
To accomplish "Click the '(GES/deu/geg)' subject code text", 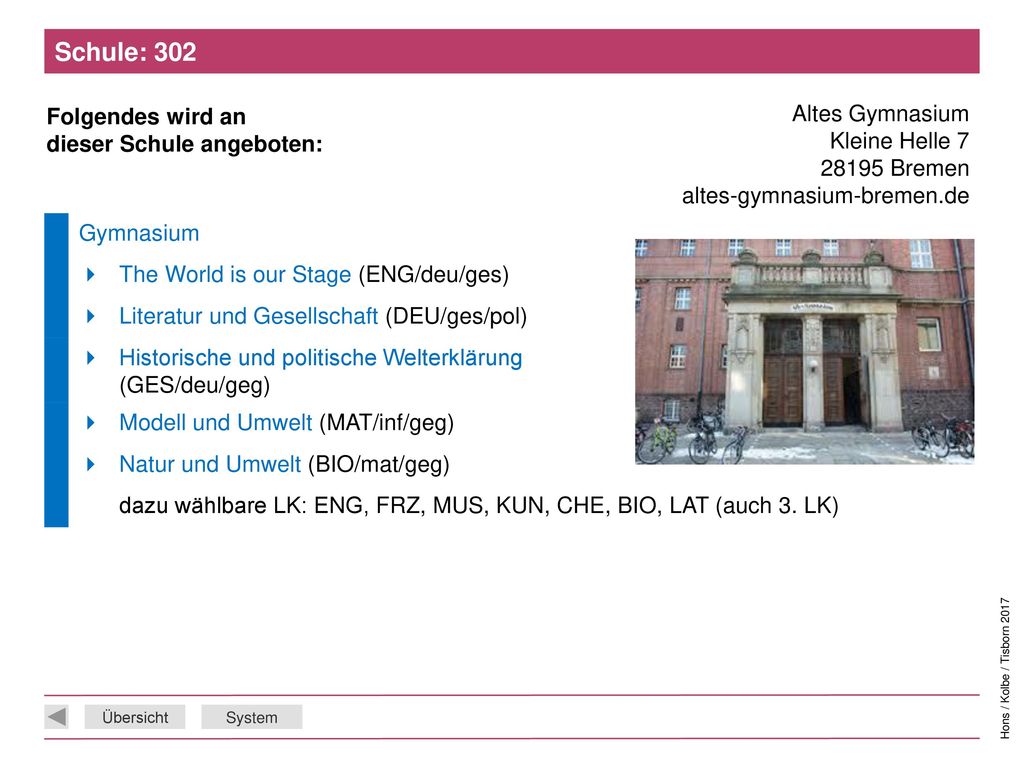I will (195, 385).
